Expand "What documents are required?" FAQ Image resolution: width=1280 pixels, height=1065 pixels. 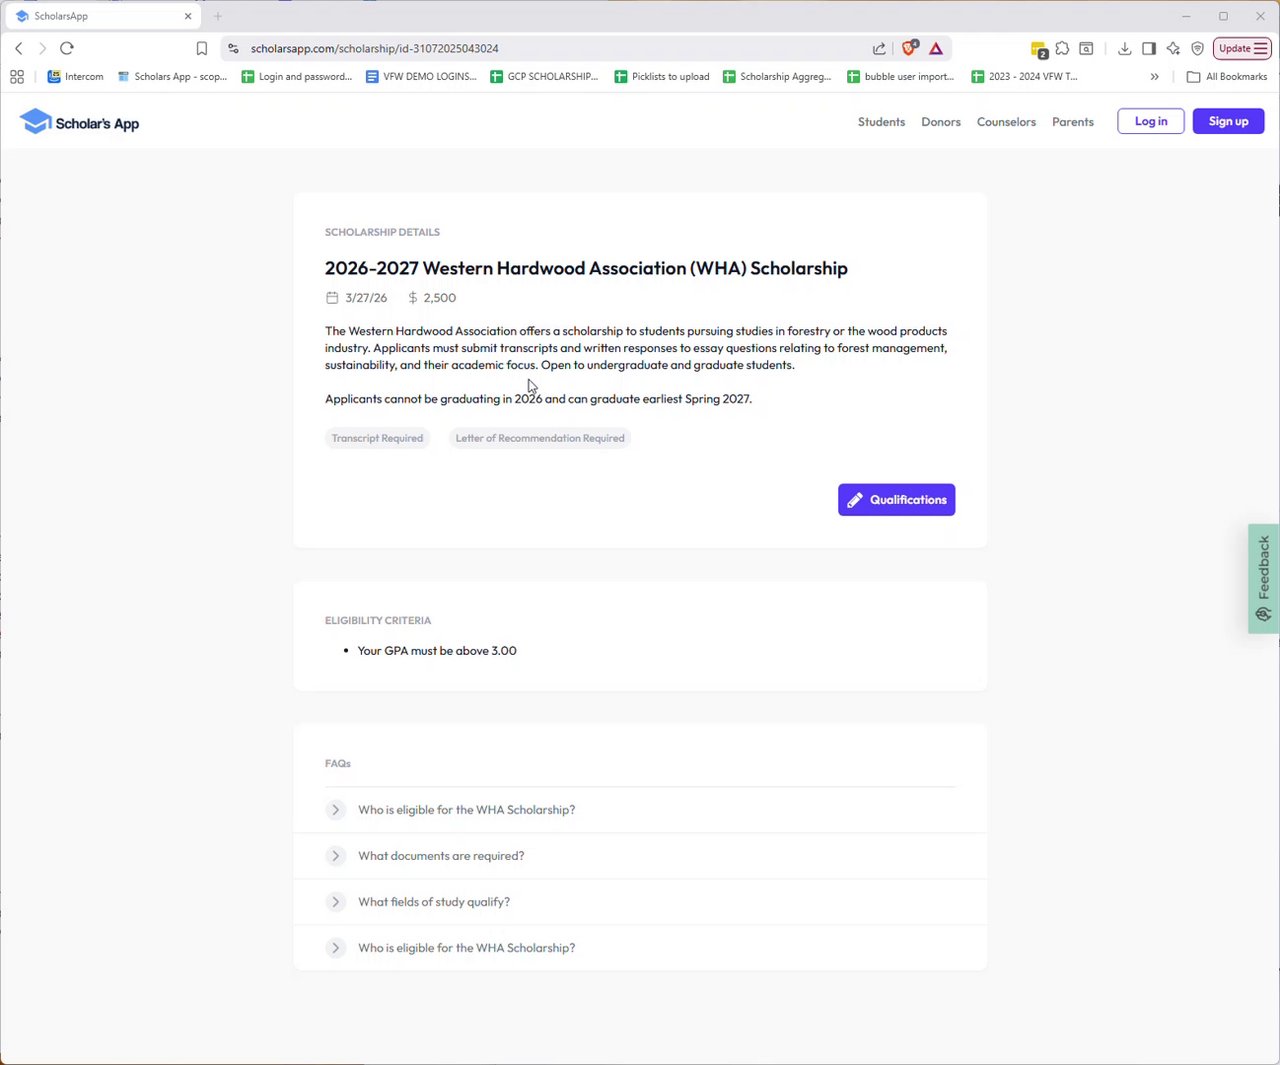[x=640, y=856]
